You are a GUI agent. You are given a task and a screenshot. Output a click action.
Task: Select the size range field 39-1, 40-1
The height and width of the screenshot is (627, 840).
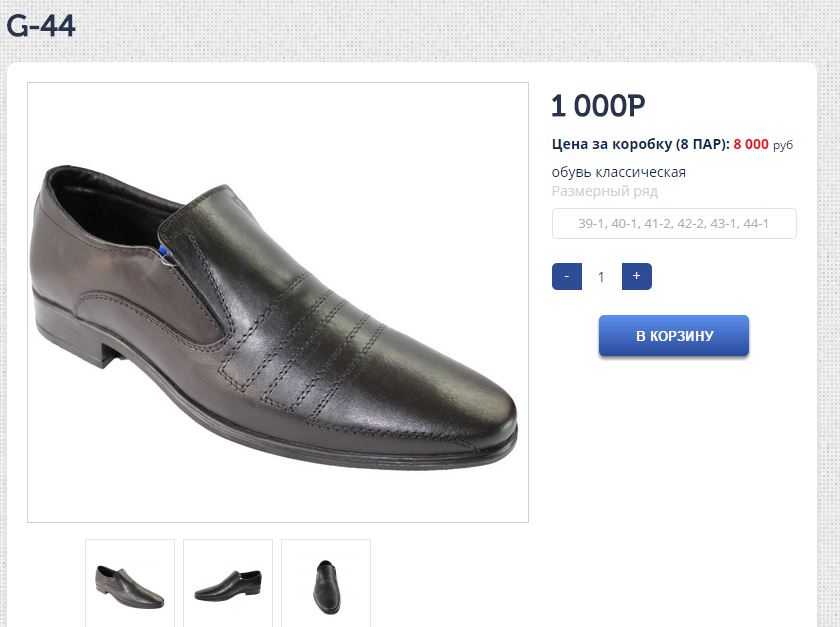pyautogui.click(x=674, y=224)
